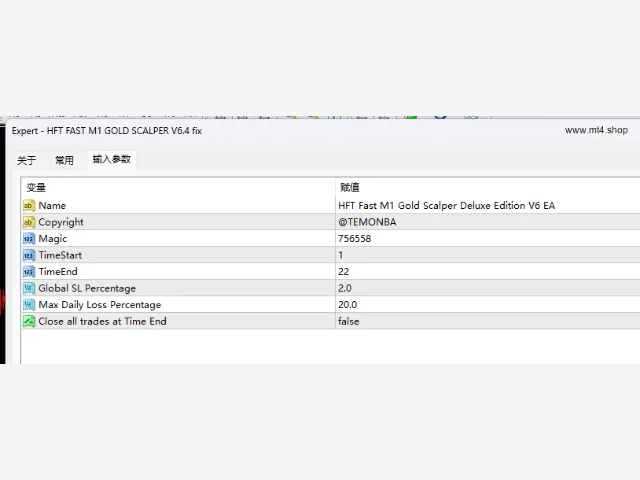Click the Name row string icon
The height and width of the screenshot is (480, 640).
[x=29, y=205]
